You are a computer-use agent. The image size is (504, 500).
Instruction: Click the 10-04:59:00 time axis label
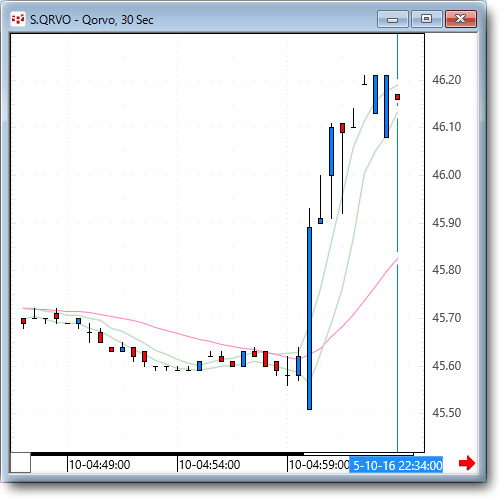319,465
